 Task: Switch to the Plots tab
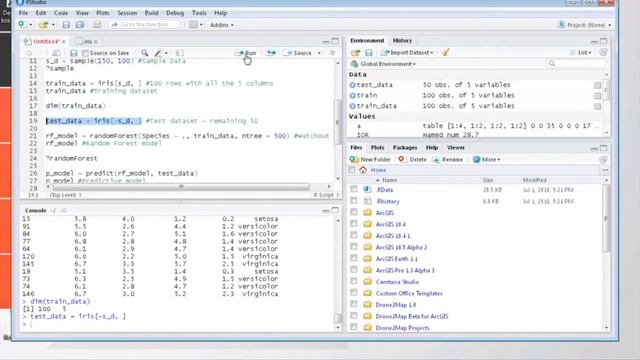[x=377, y=148]
